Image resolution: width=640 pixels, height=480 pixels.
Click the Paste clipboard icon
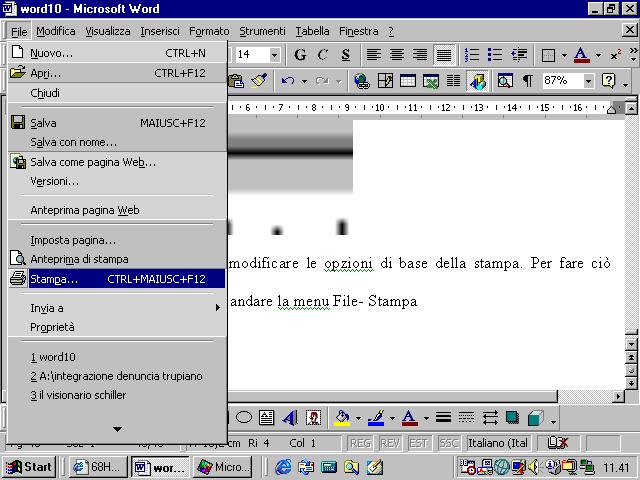236,81
